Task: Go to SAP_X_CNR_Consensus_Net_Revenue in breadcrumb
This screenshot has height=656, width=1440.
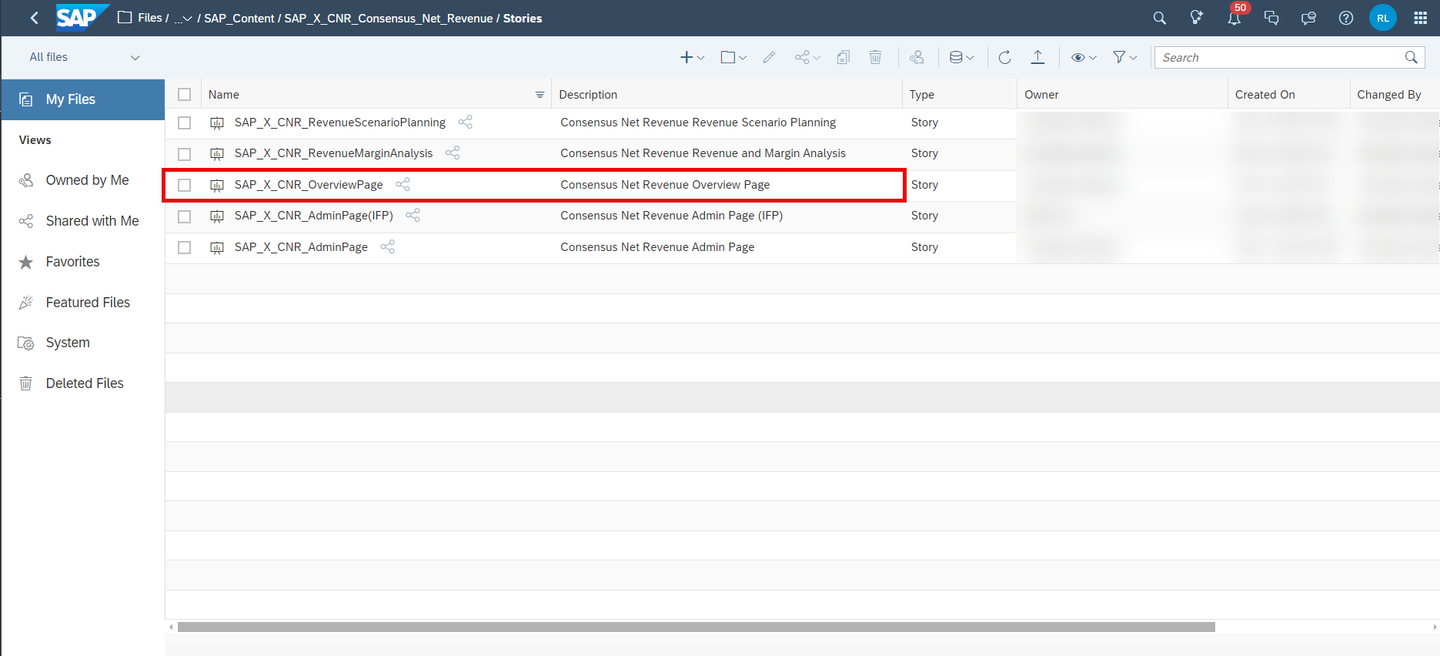Action: pos(388,18)
